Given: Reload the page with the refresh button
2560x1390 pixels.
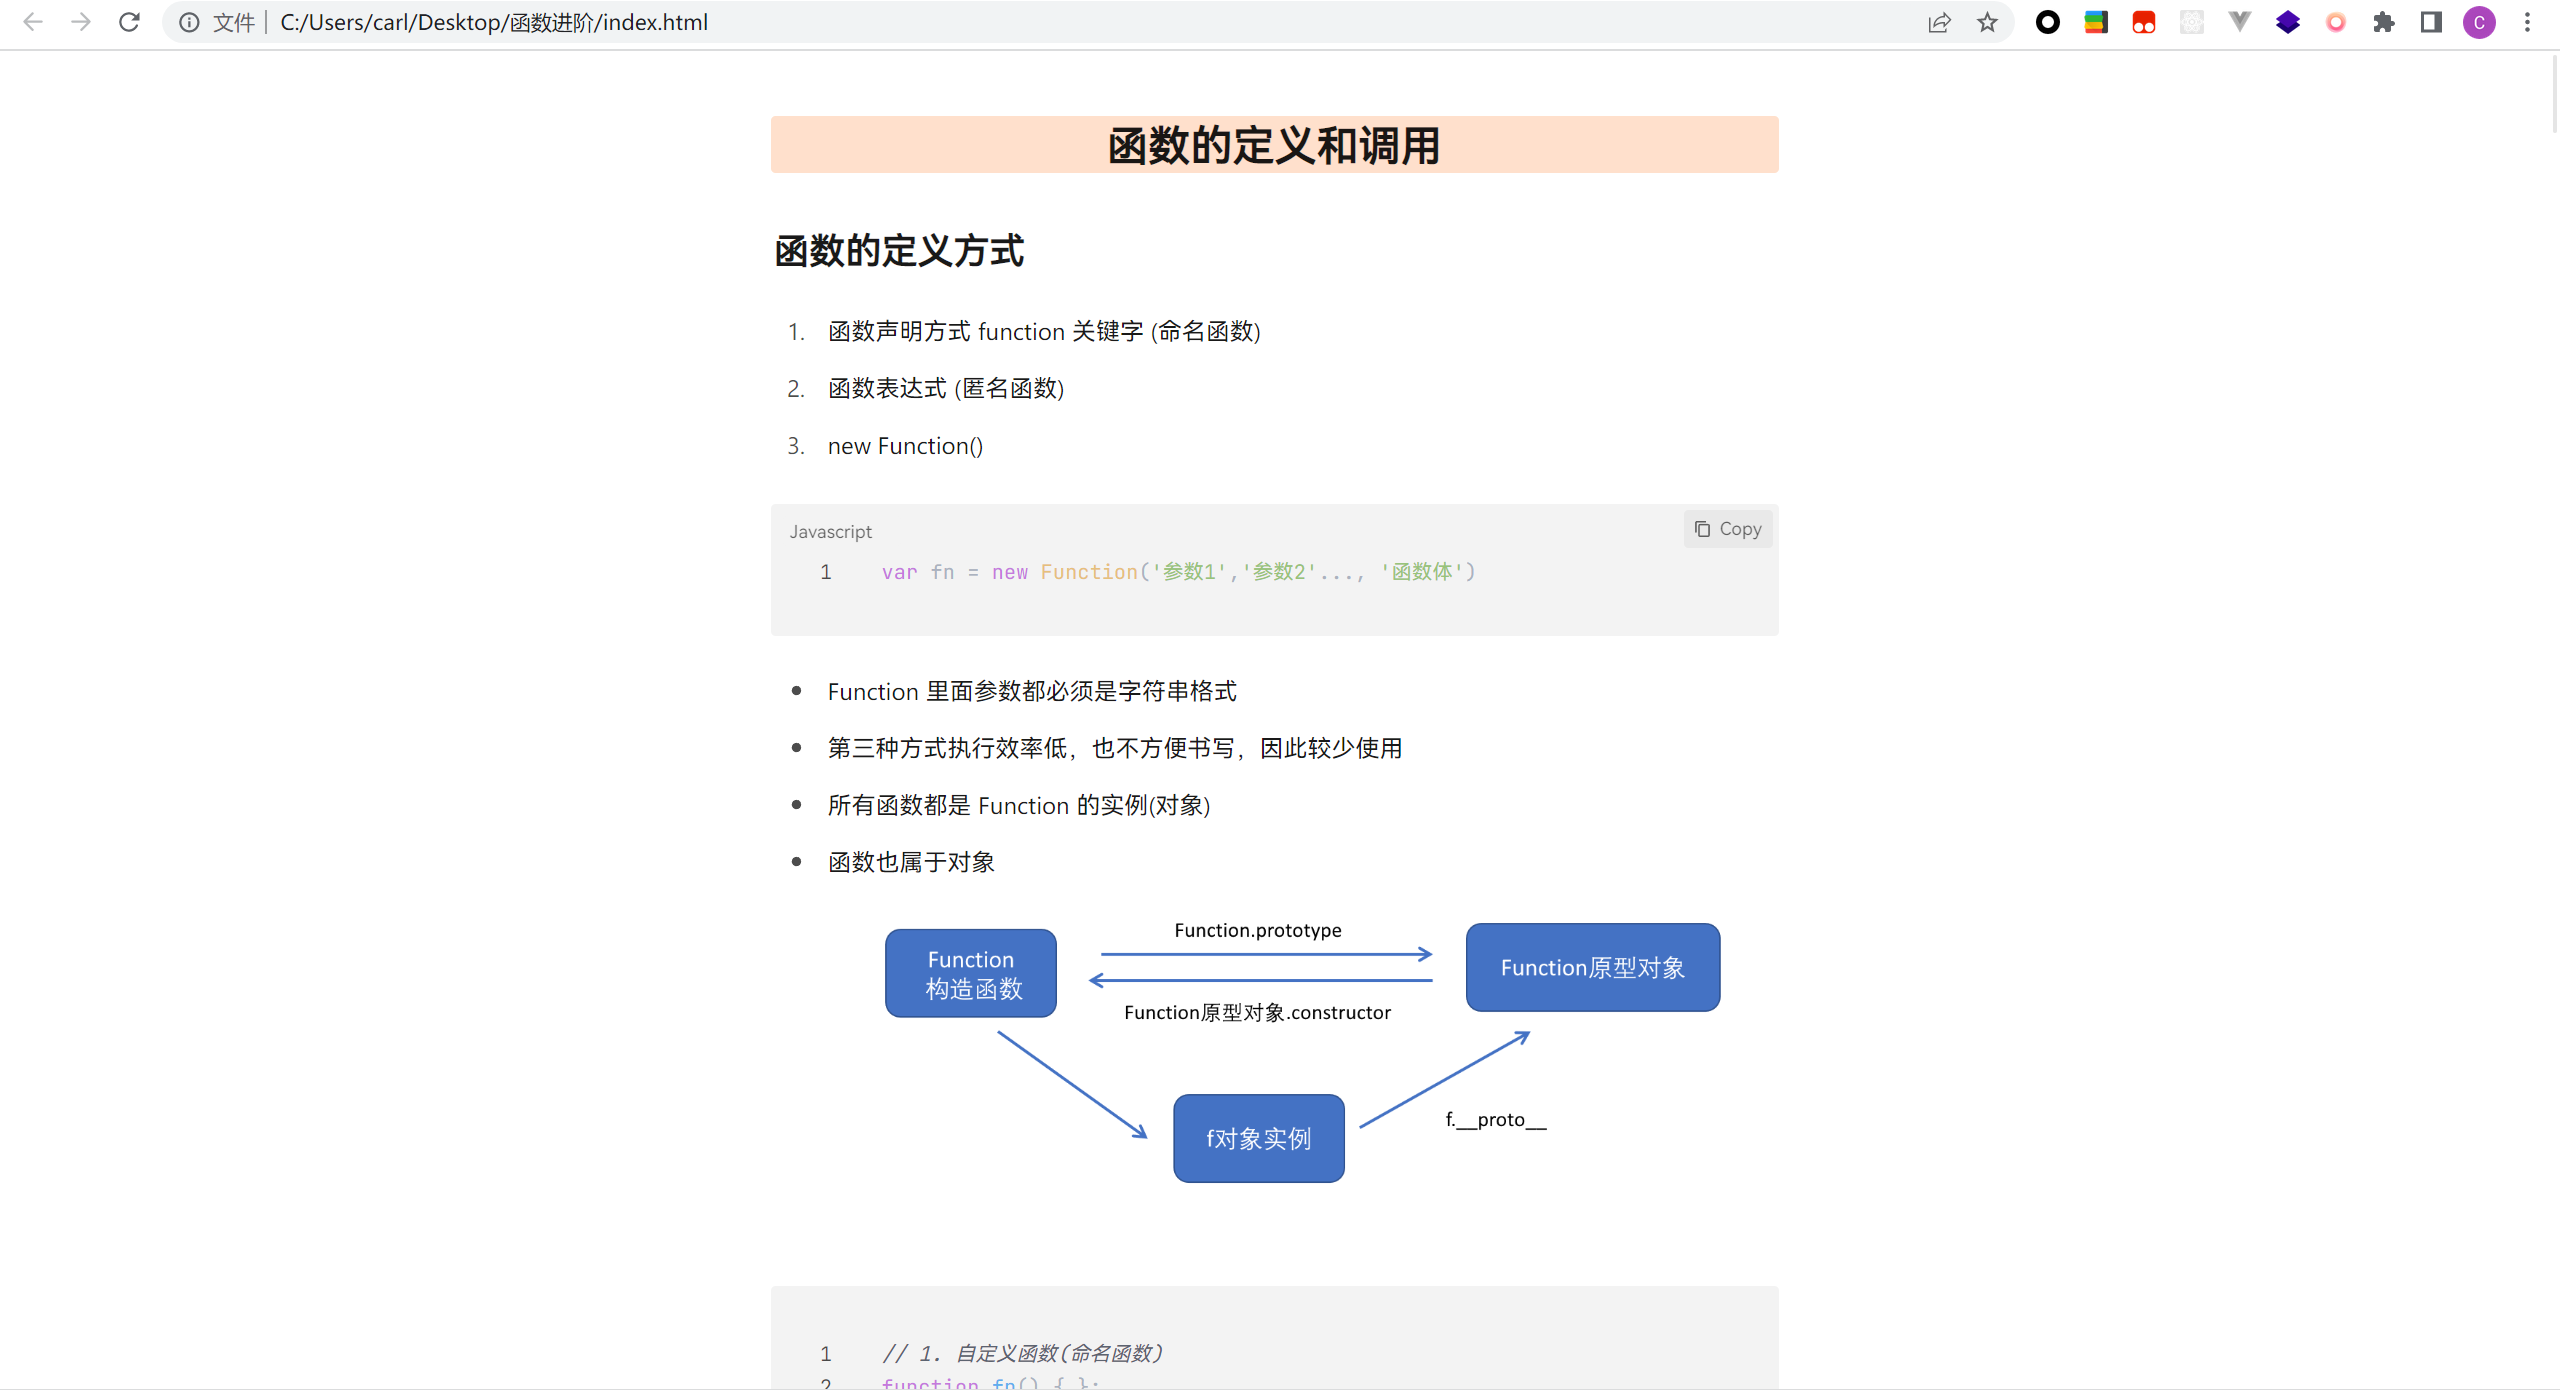Looking at the screenshot, I should [x=130, y=21].
